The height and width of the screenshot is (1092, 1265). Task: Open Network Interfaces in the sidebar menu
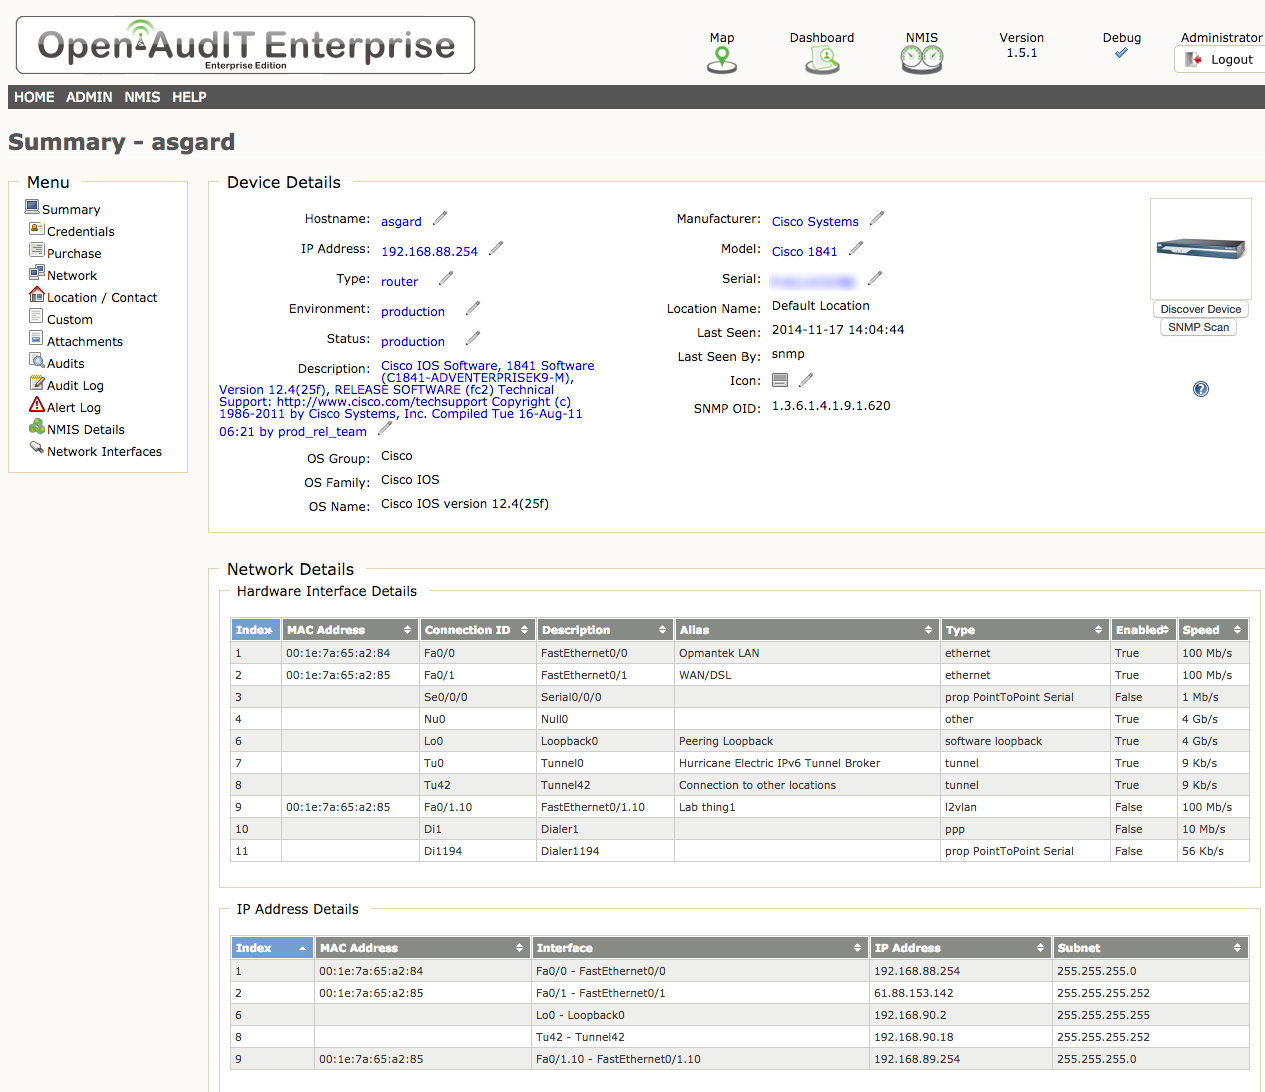click(103, 451)
